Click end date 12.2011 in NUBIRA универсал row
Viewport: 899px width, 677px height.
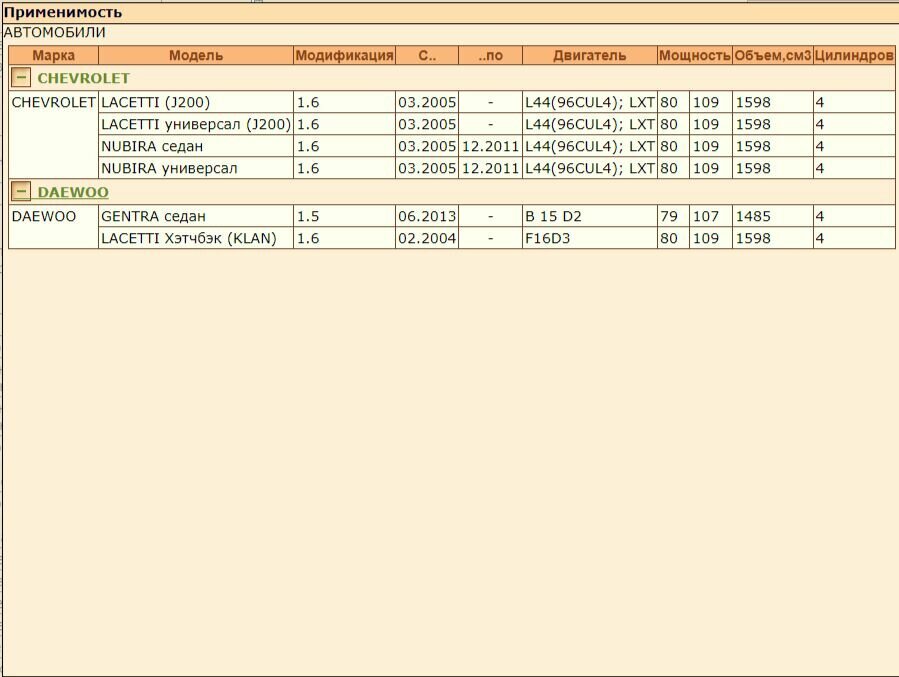click(490, 168)
